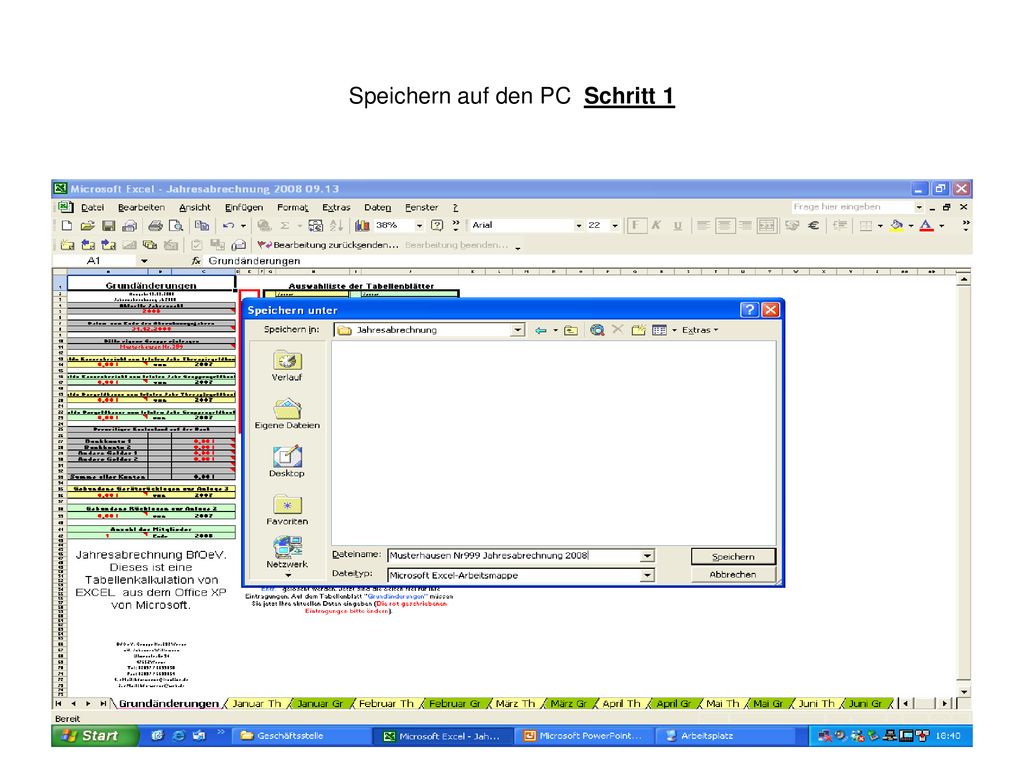Expand the Dateiname dropdown arrow

click(x=647, y=556)
